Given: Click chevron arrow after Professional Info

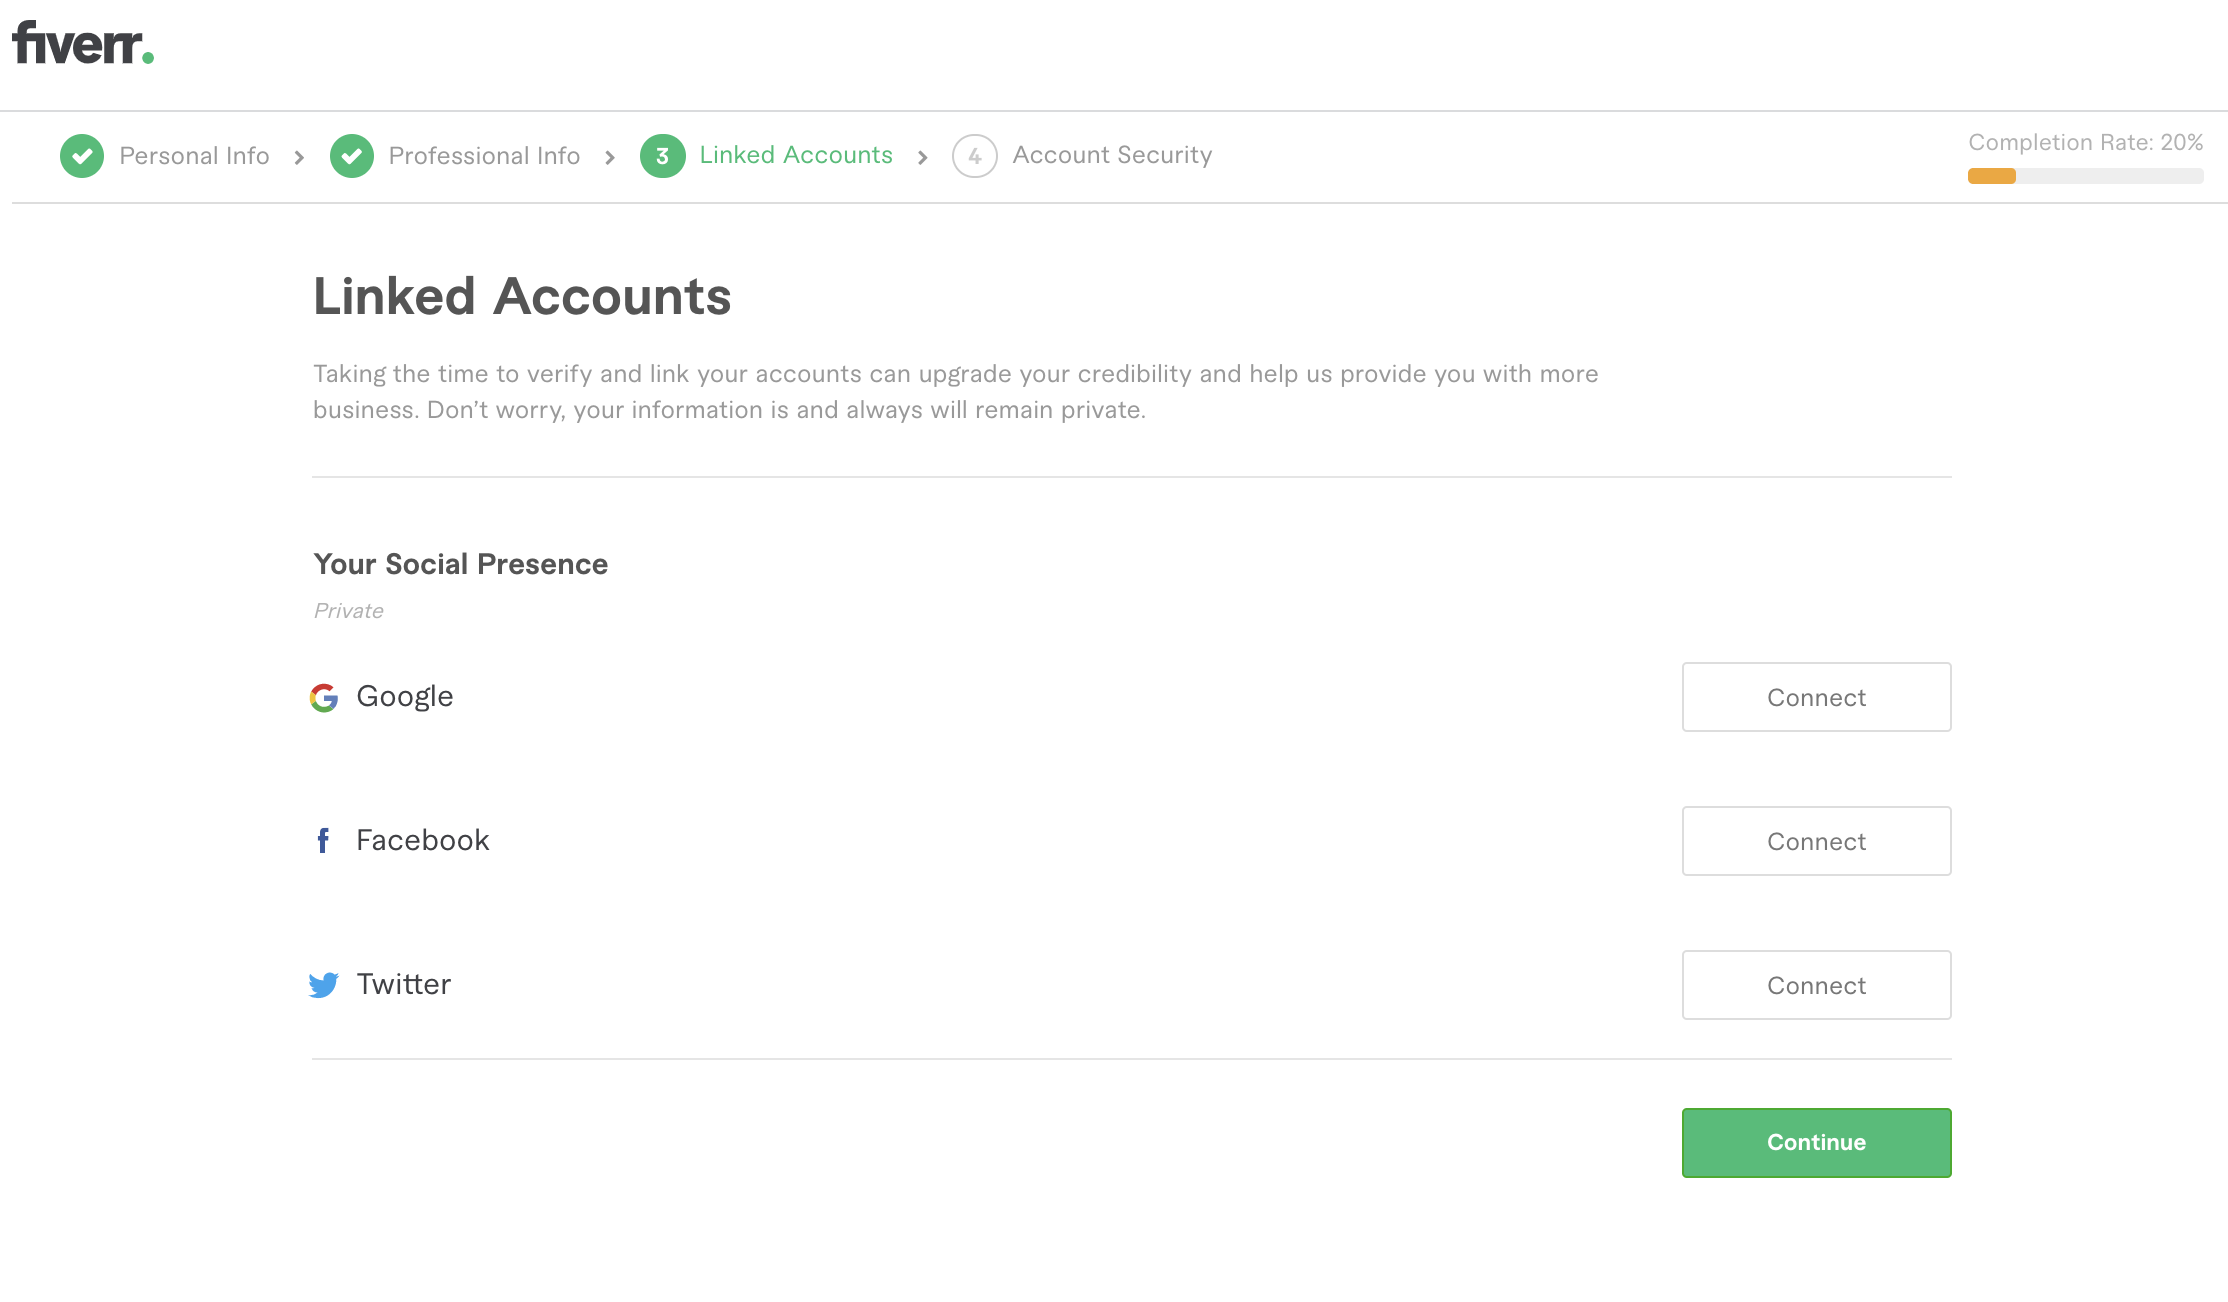Looking at the screenshot, I should pyautogui.click(x=610, y=157).
